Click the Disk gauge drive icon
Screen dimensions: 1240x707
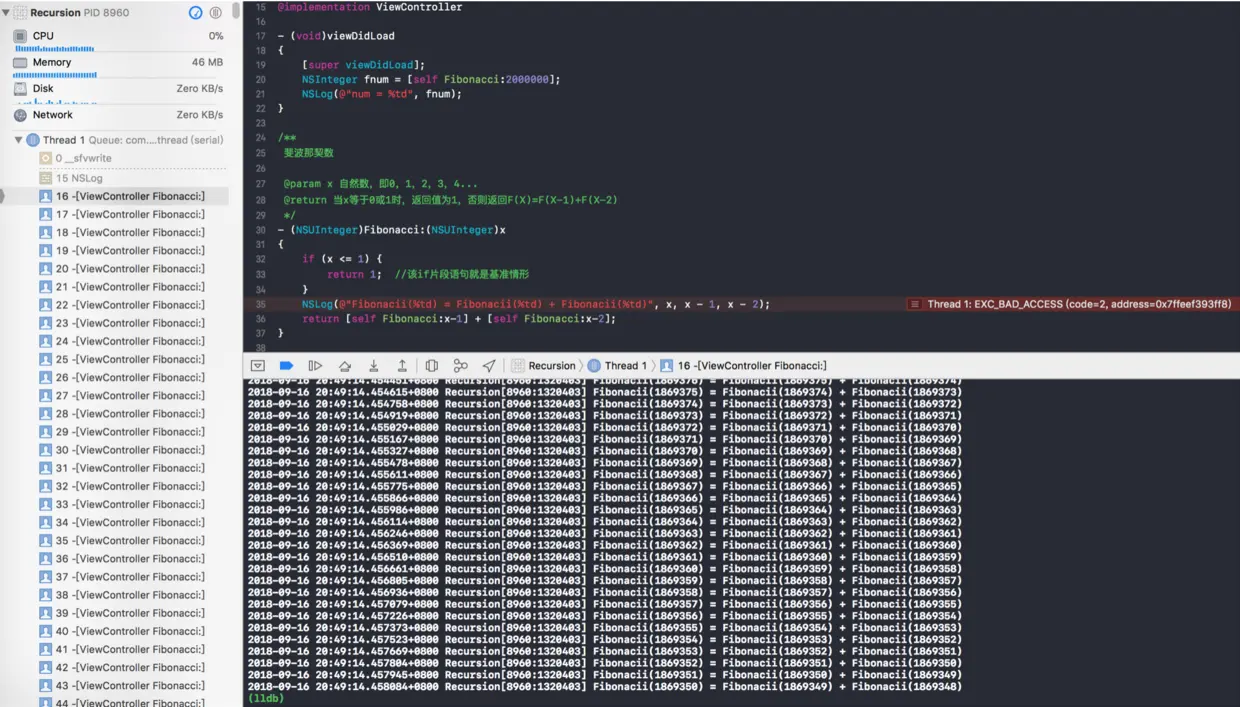[x=20, y=89]
